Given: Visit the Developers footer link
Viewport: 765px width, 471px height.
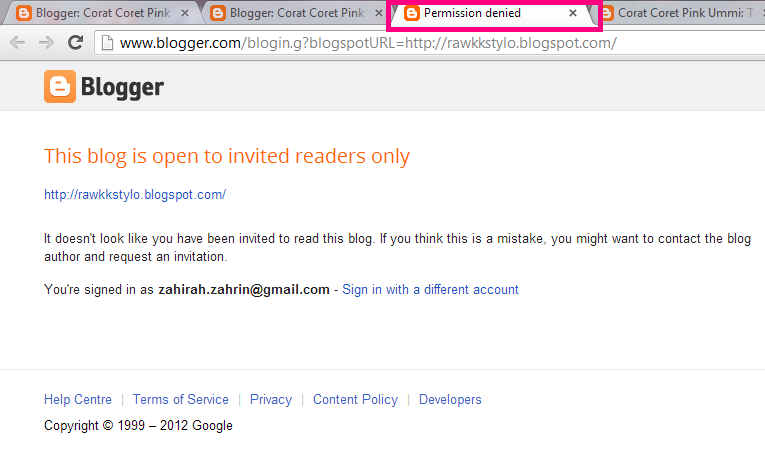Looking at the screenshot, I should point(450,399).
